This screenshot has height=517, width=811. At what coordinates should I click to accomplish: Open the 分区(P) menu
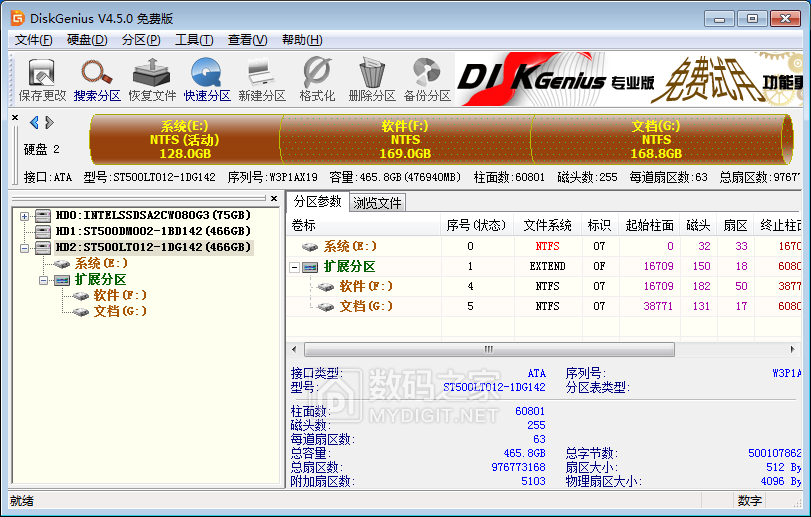coord(141,40)
